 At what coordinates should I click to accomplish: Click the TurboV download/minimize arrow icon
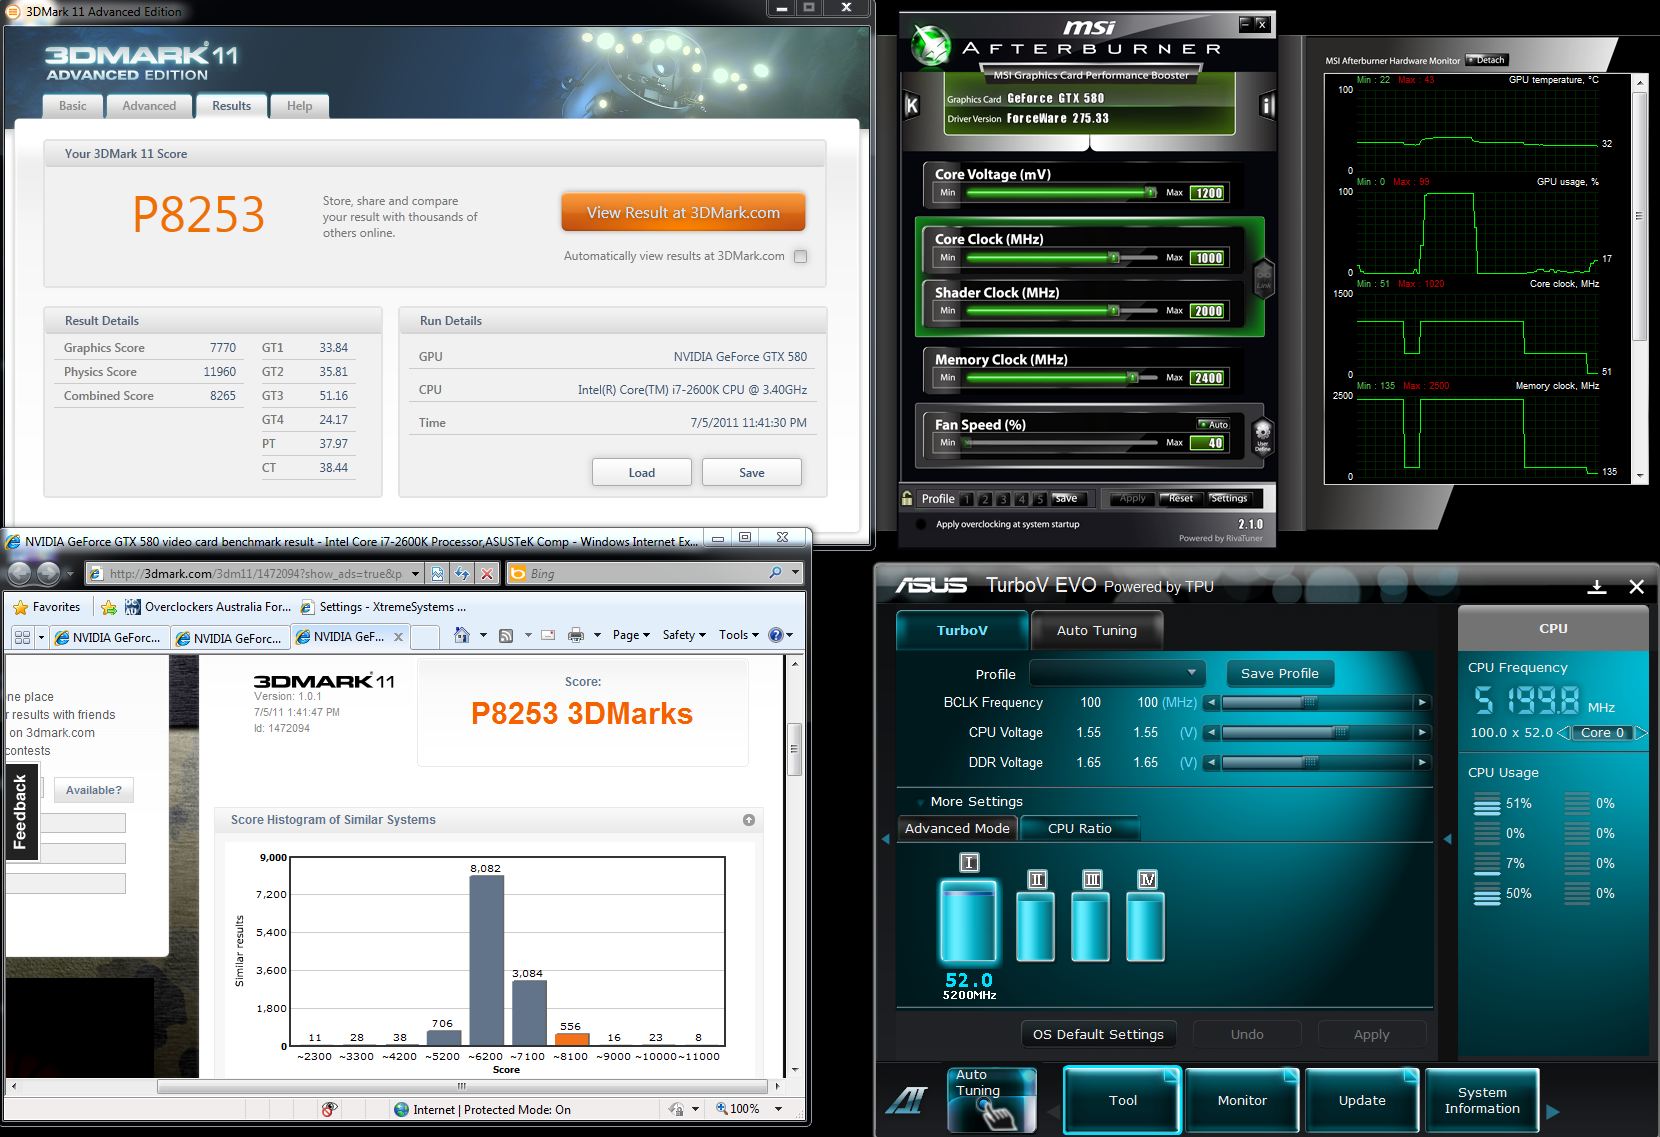tap(1597, 586)
